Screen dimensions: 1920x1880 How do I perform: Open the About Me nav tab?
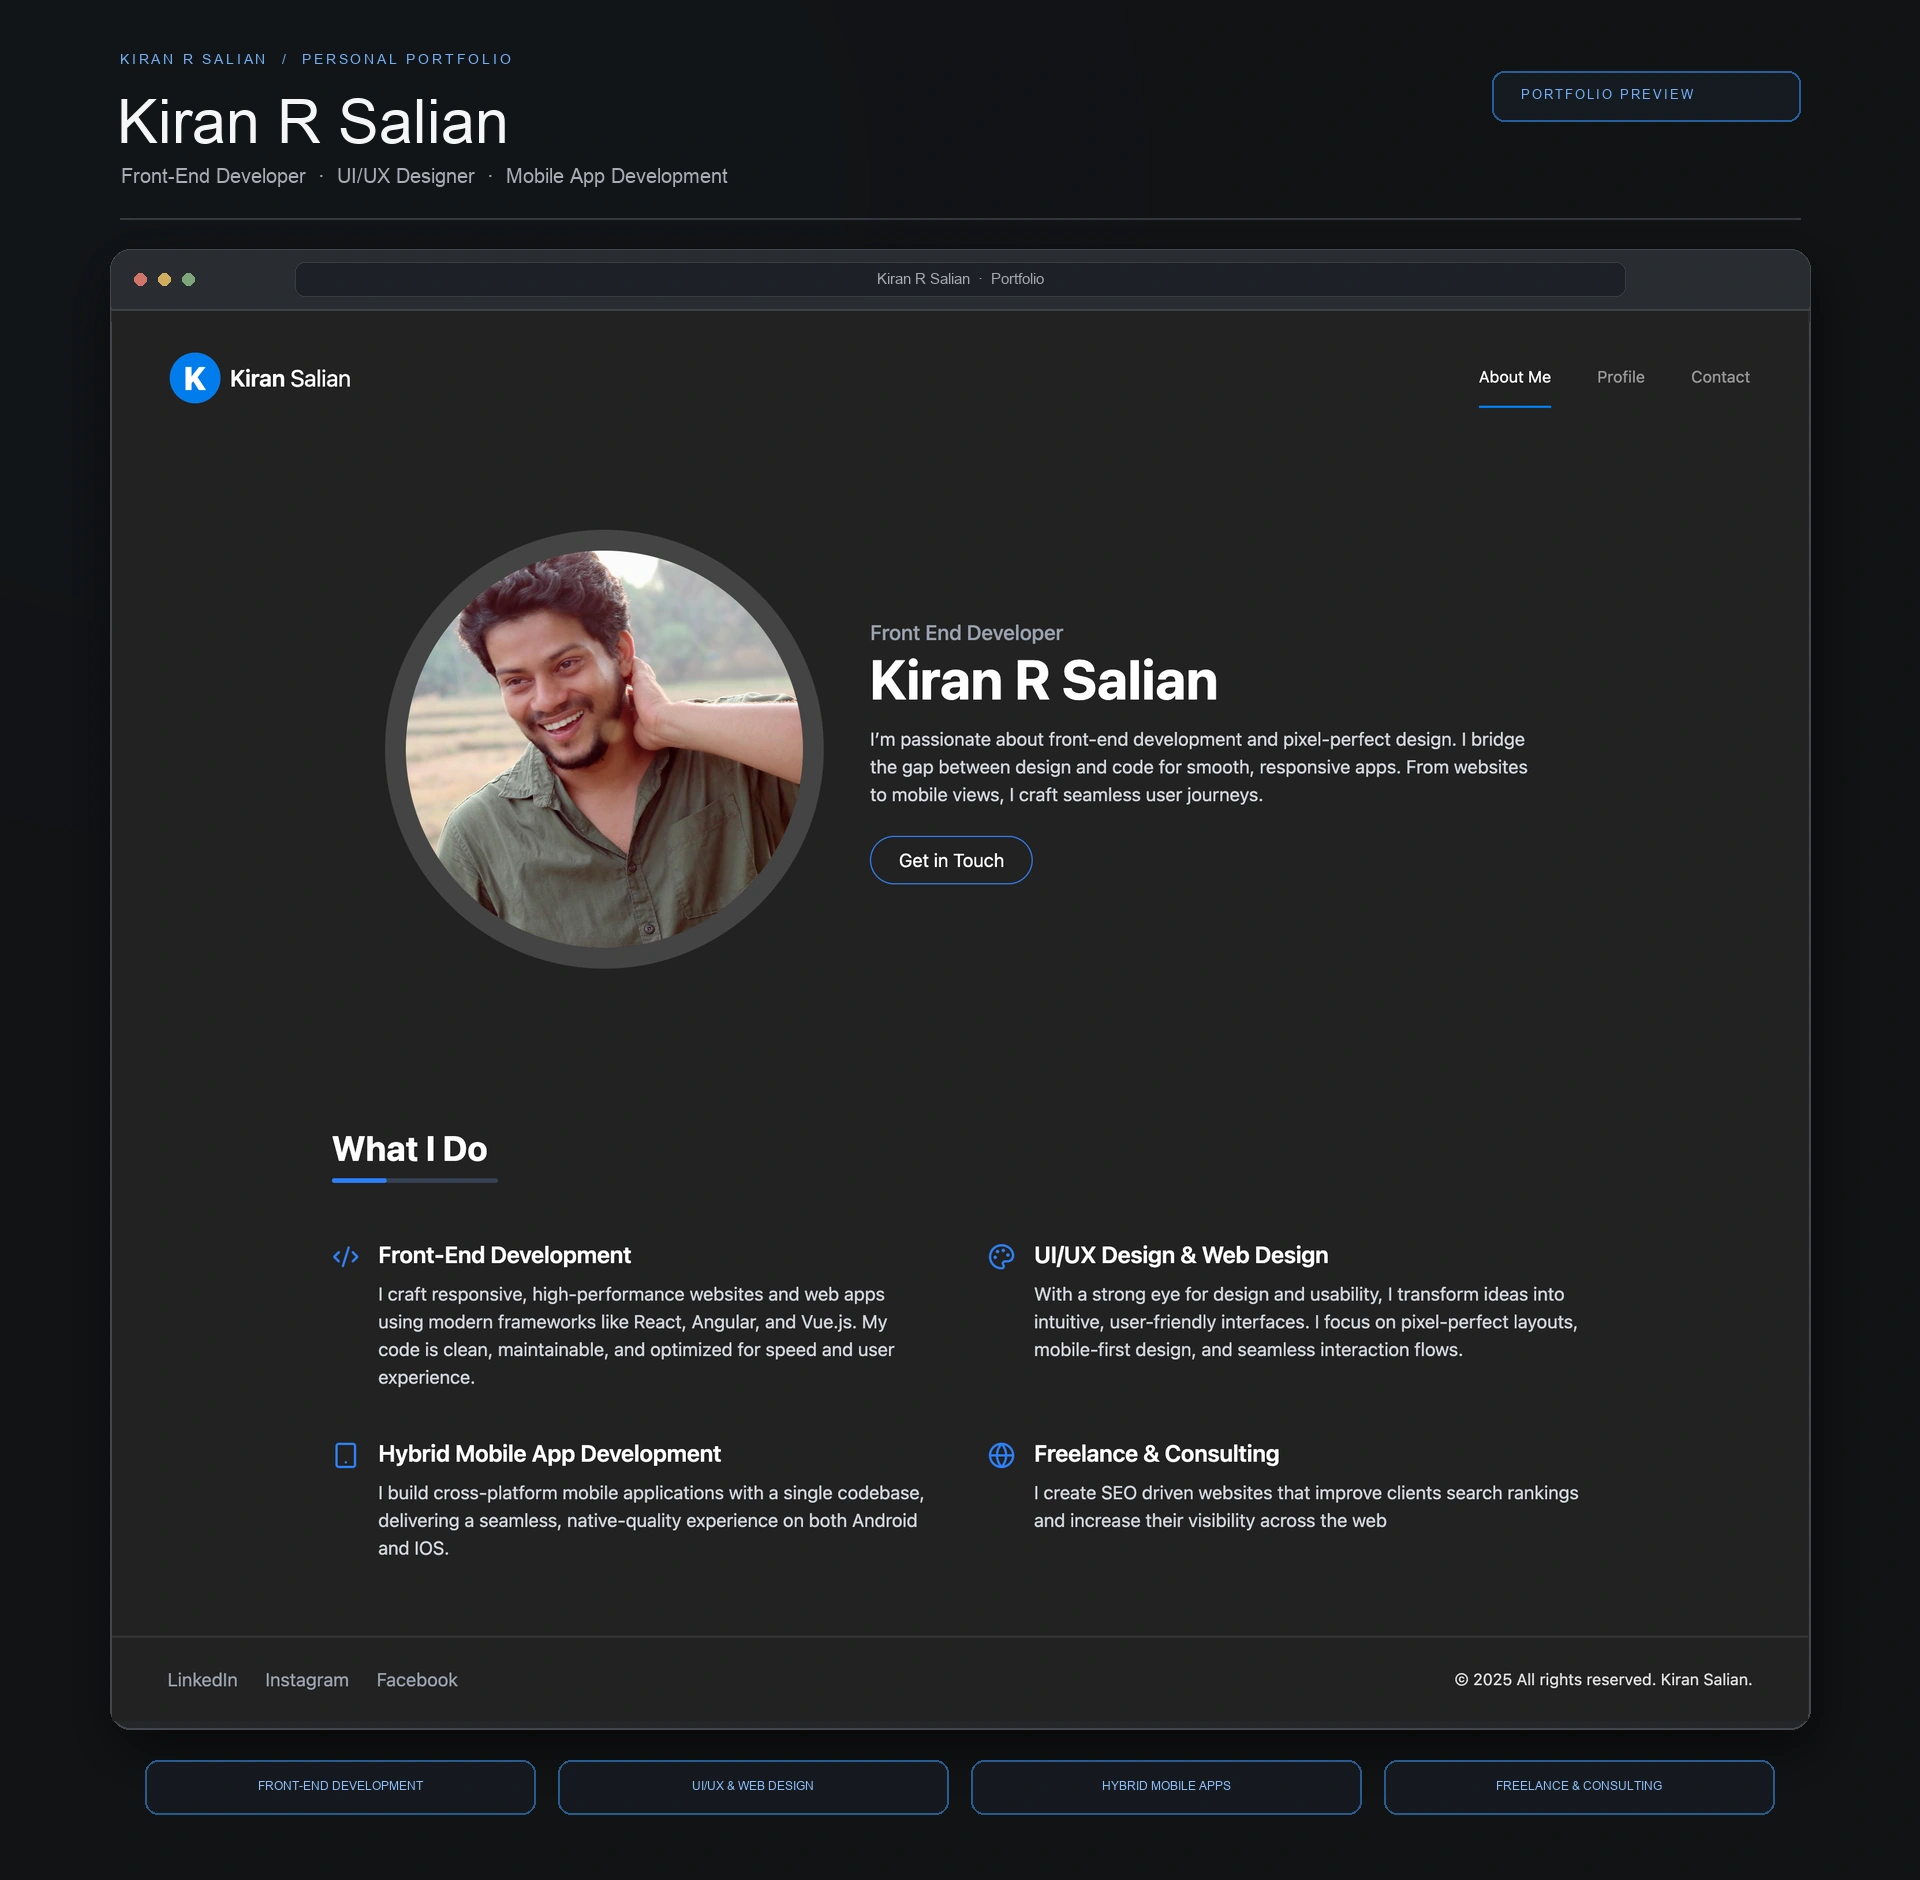[x=1514, y=377]
